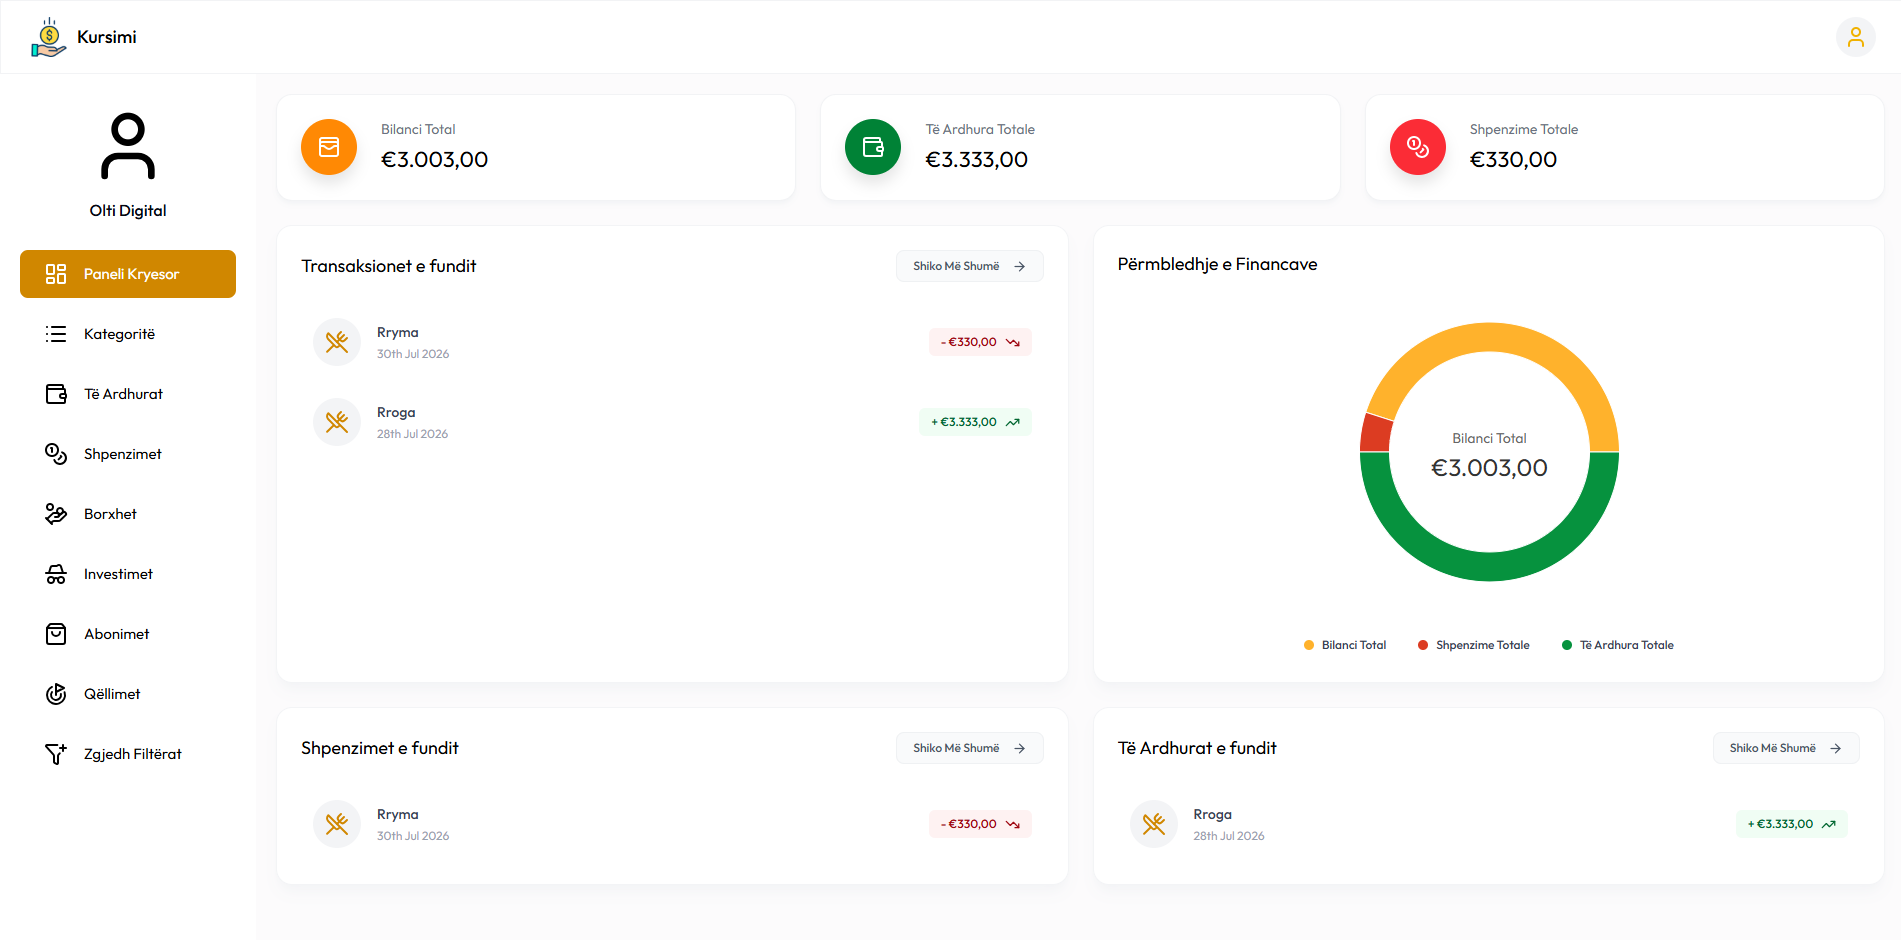This screenshot has height=940, width=1901.
Task: Click the Paneli Kryesor dashboard grid icon
Action: [x=56, y=274]
